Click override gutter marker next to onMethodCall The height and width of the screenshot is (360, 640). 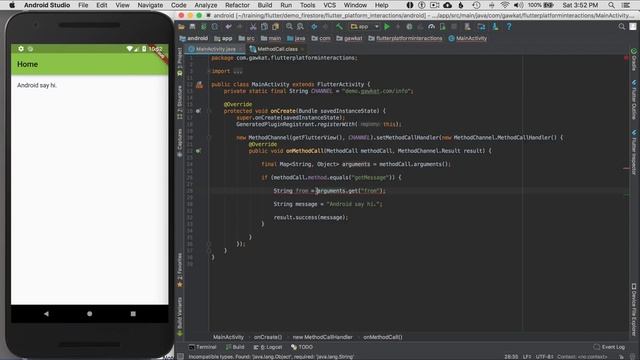point(198,151)
